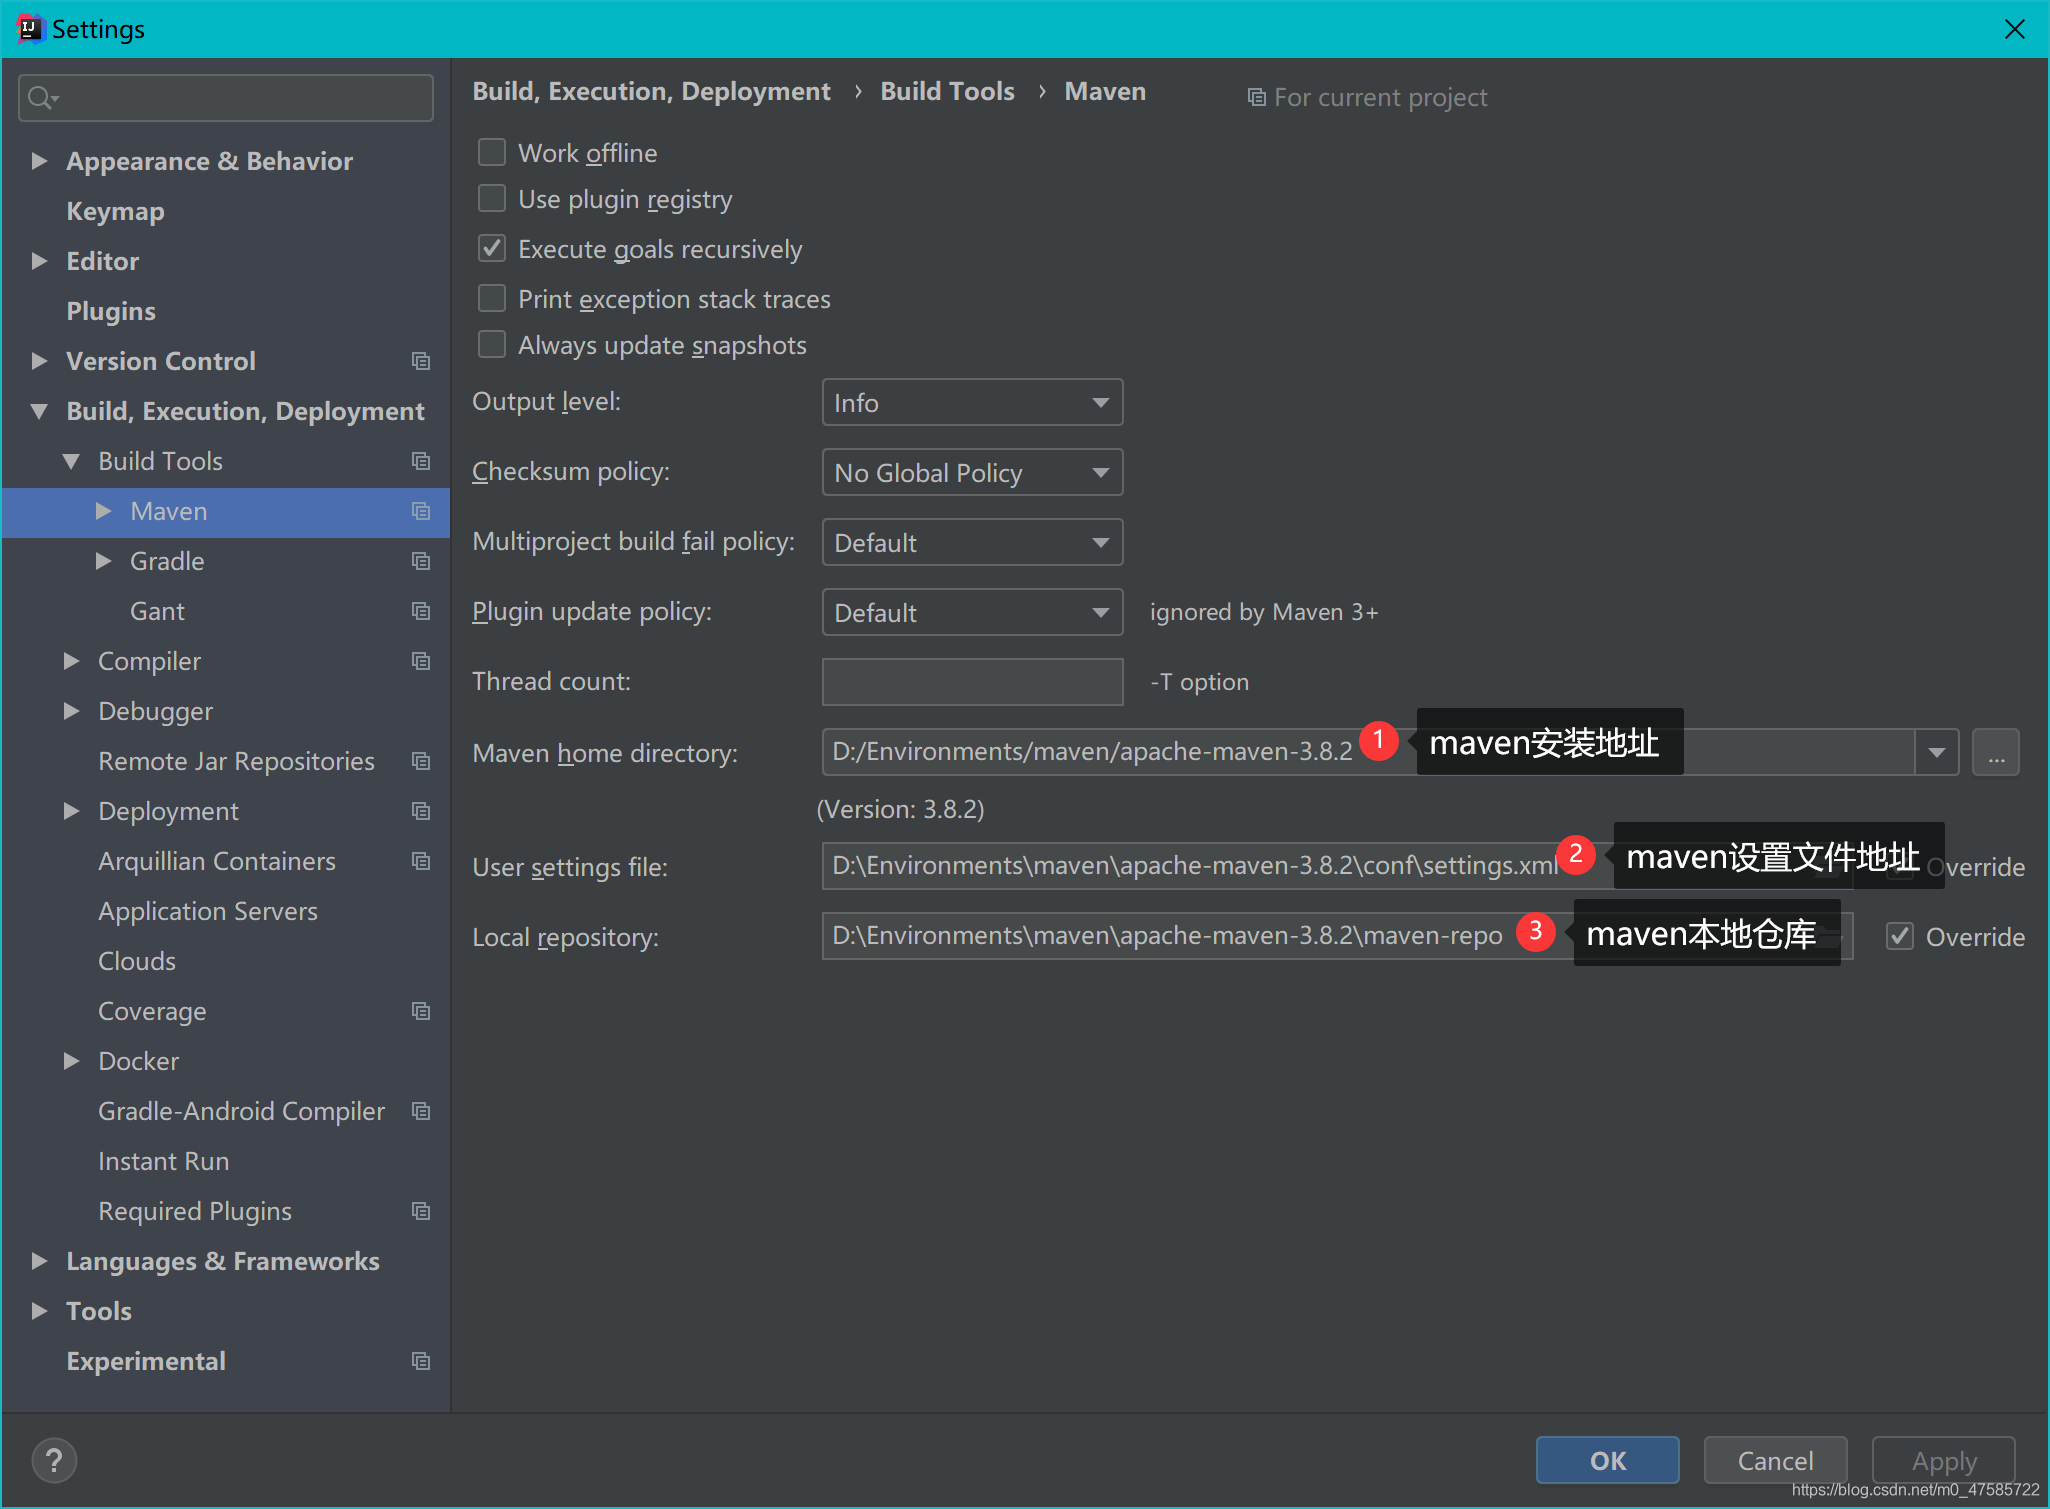Open help with the question mark icon

tap(54, 1461)
